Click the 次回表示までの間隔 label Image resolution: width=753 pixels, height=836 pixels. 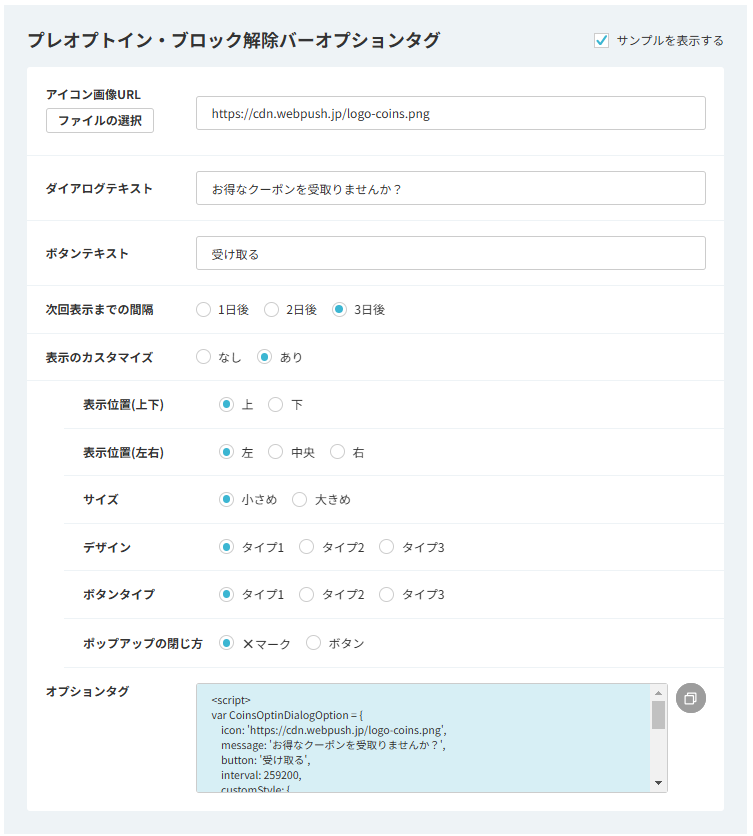(x=100, y=310)
